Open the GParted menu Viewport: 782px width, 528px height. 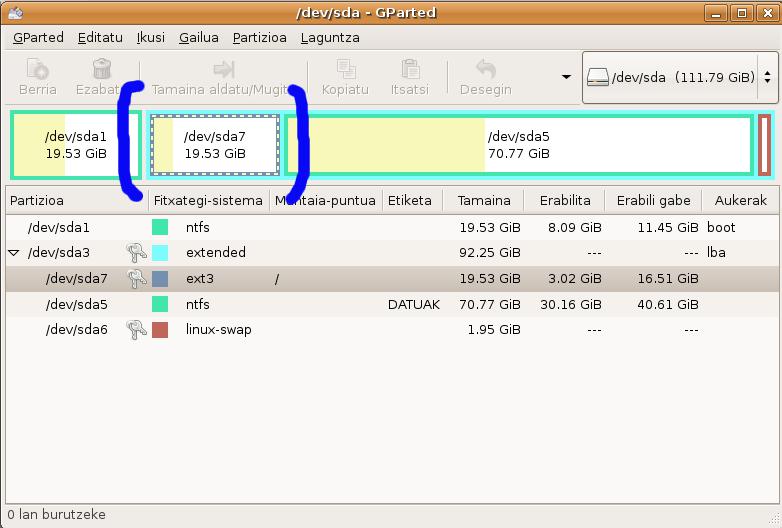coord(38,37)
